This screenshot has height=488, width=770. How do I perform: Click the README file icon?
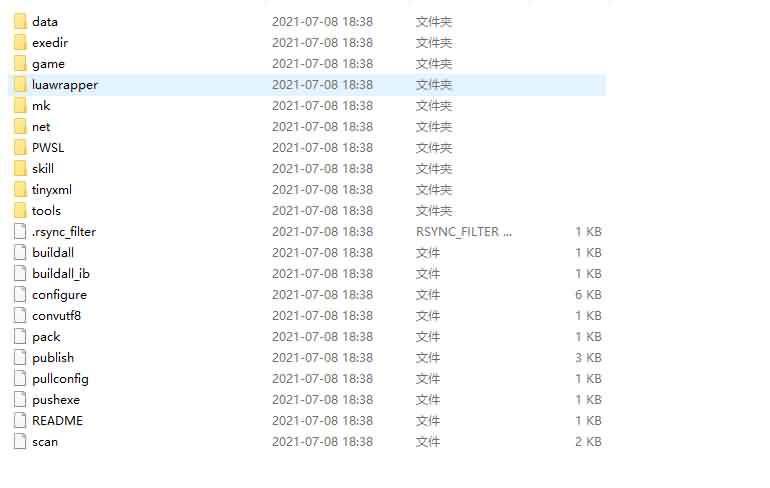(20, 421)
